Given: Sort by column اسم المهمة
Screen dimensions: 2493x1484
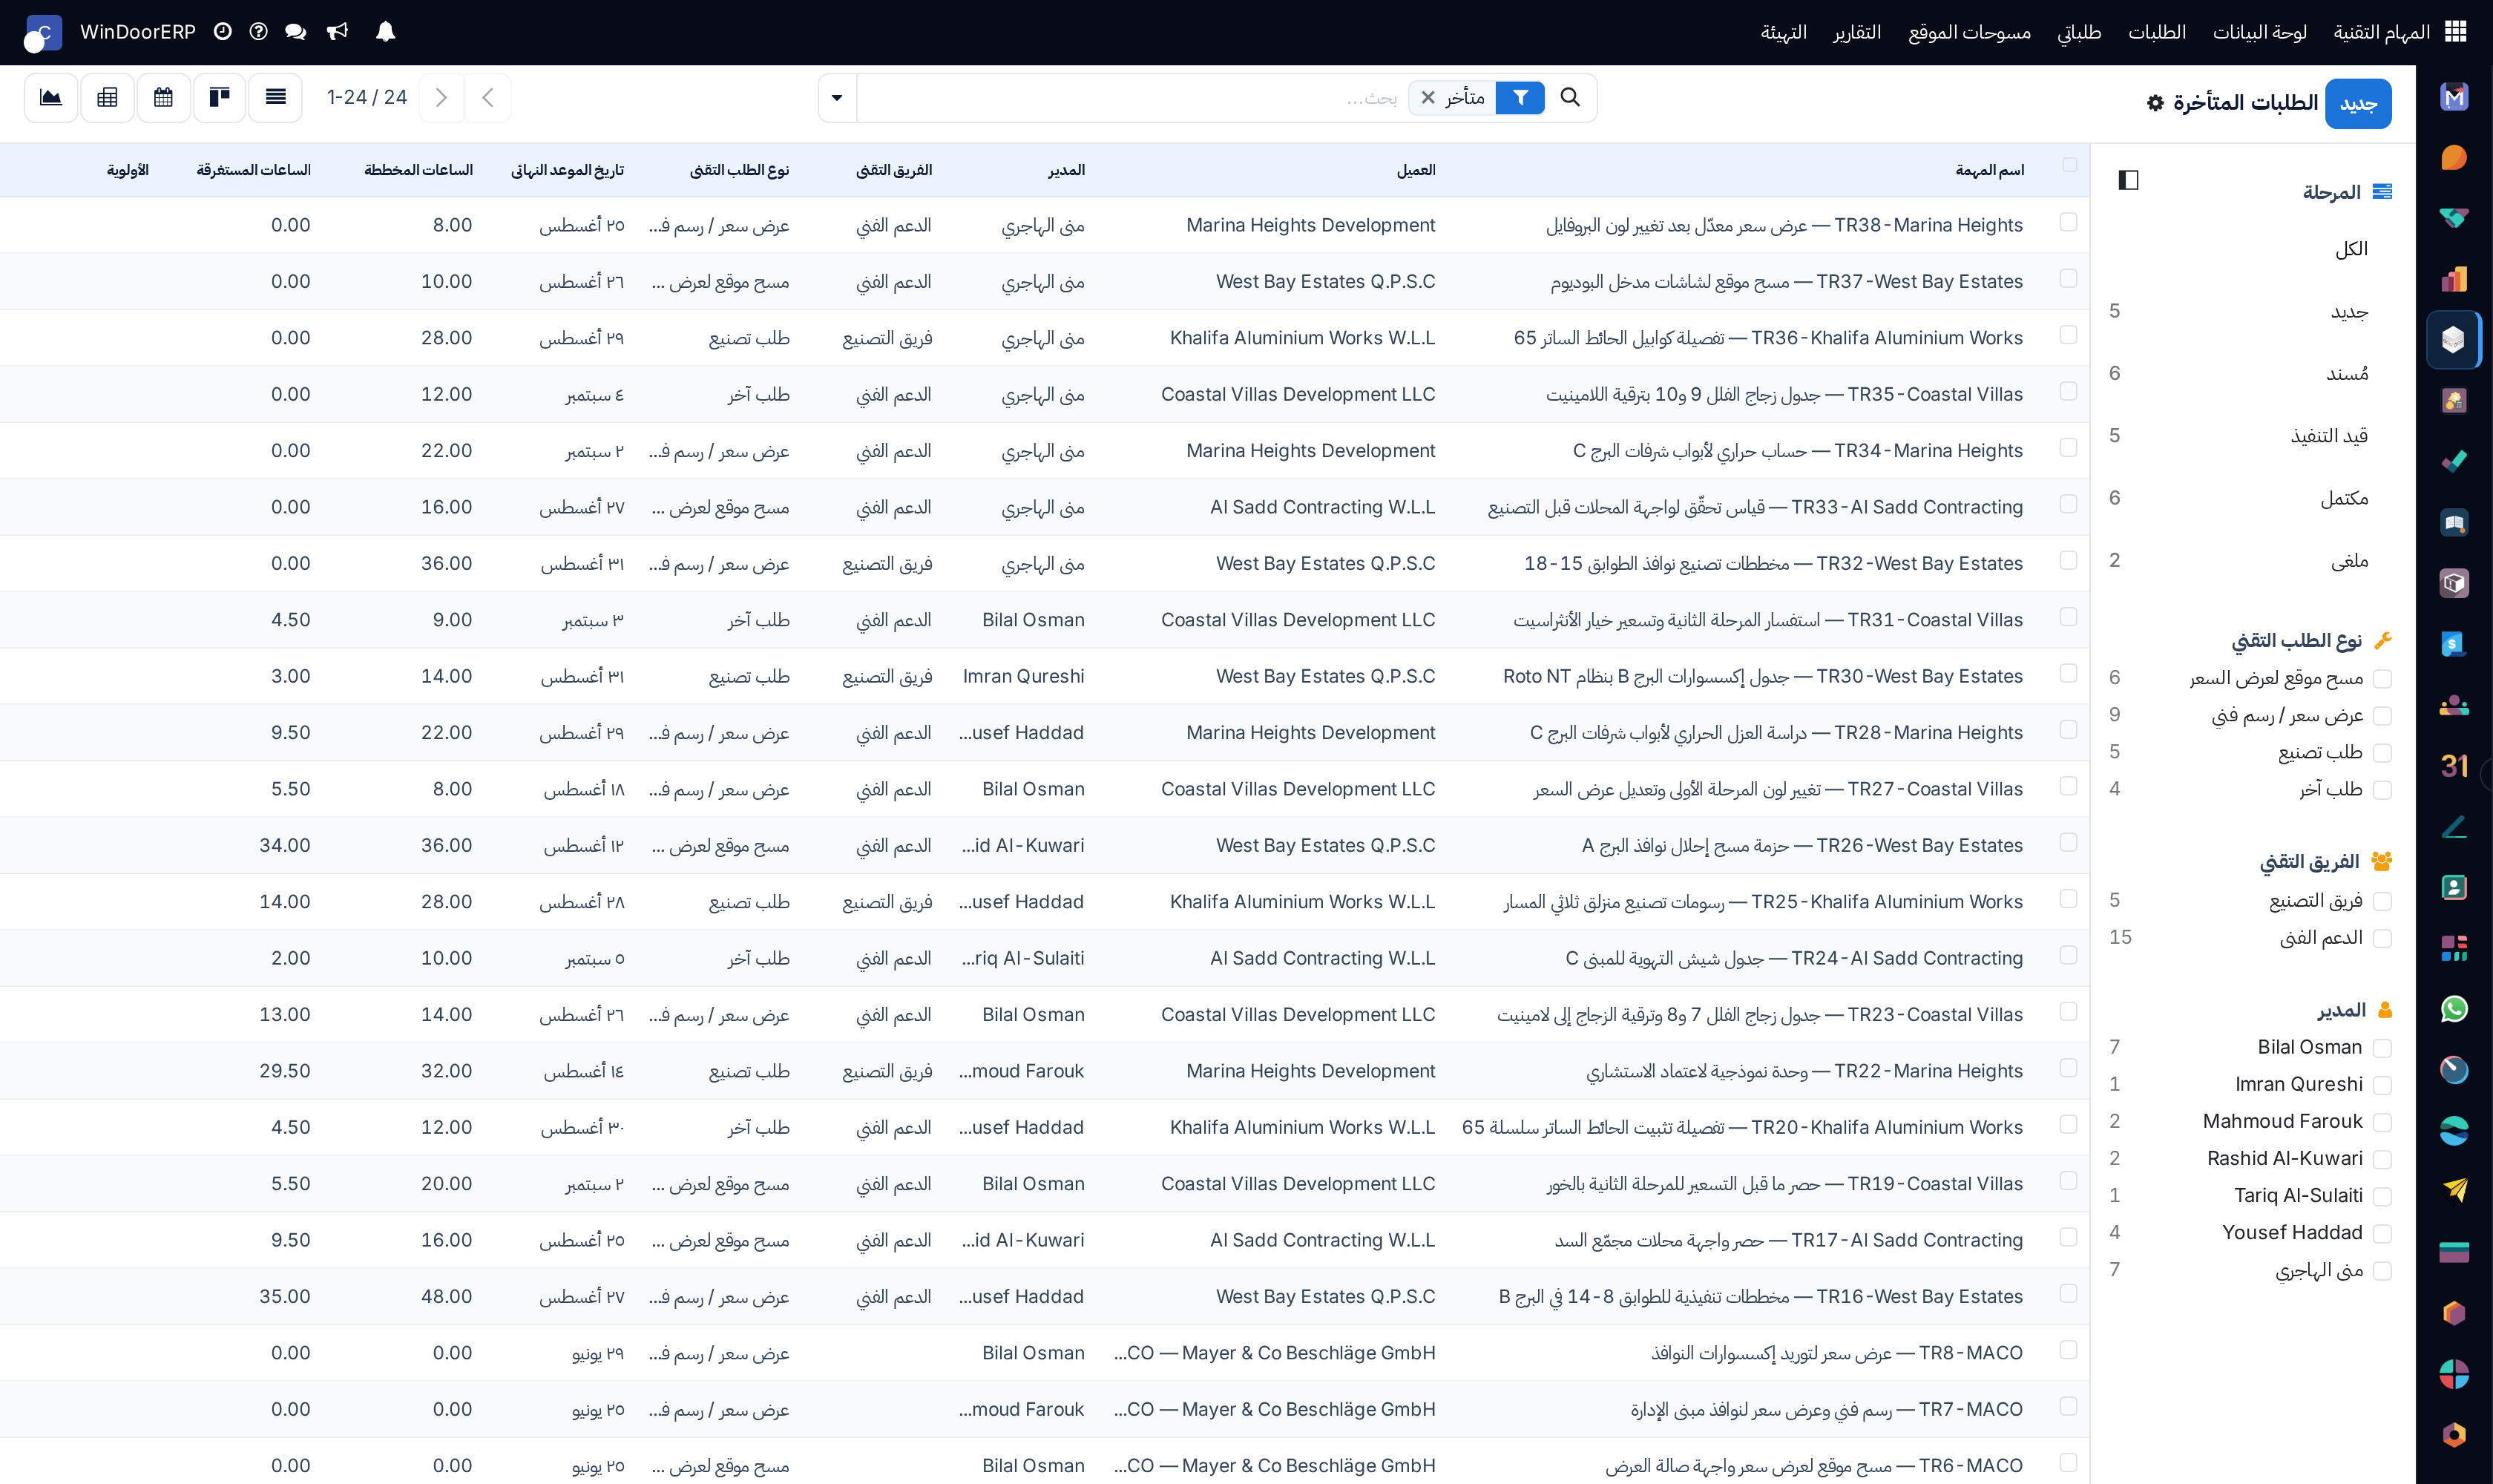Looking at the screenshot, I should click(1989, 170).
